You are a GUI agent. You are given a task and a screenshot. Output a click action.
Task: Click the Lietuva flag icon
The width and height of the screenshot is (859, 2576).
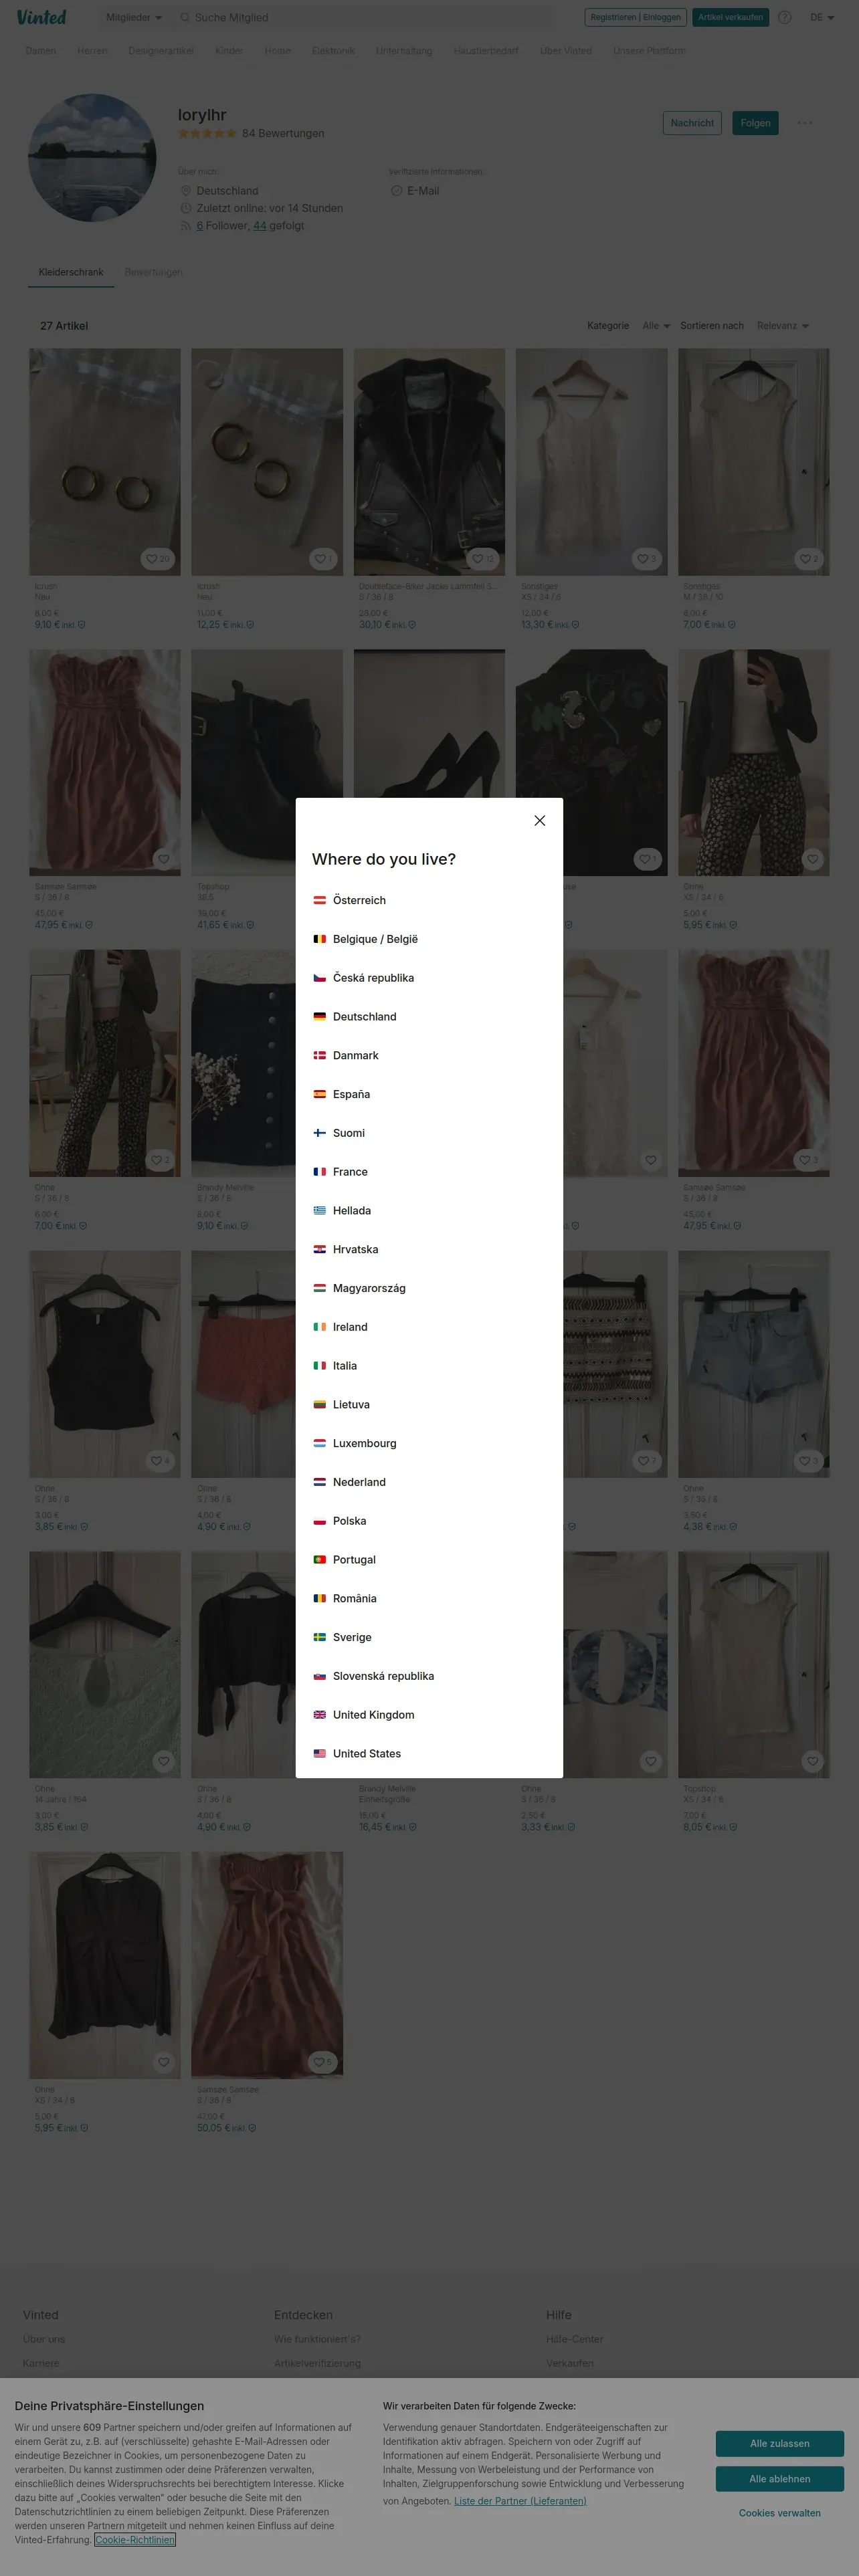coord(320,1404)
